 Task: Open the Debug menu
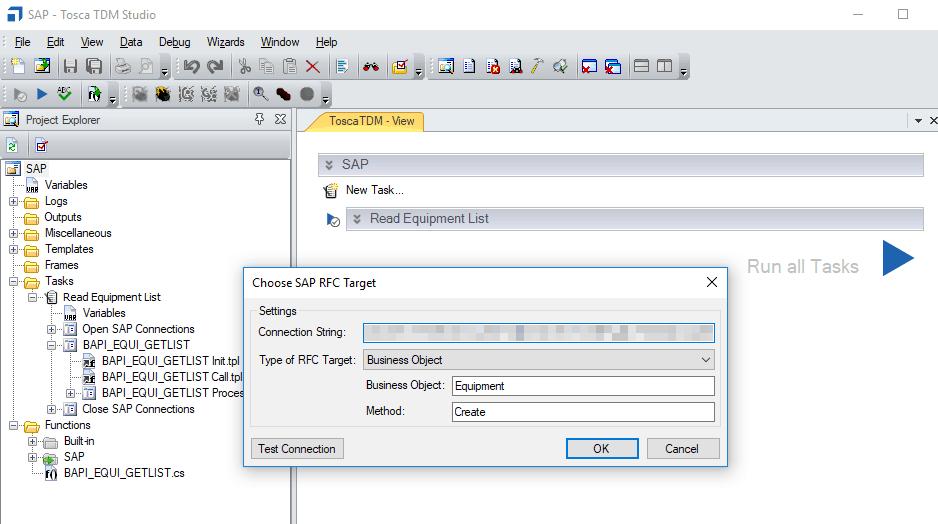coord(174,42)
